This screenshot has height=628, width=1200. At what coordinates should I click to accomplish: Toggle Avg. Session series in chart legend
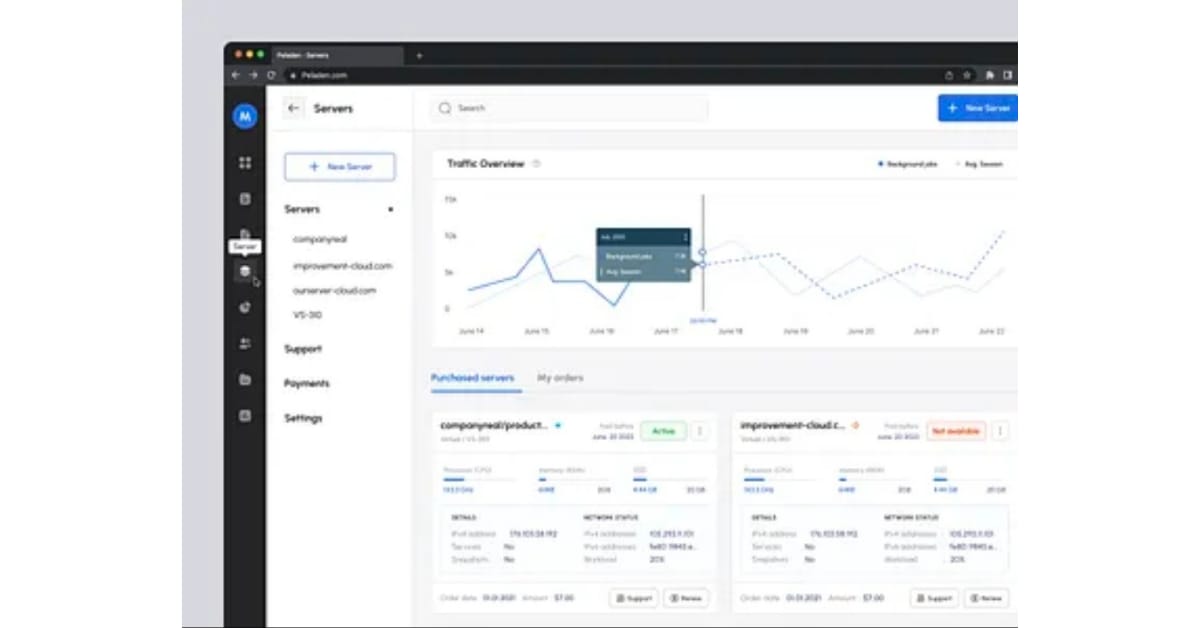pos(981,164)
